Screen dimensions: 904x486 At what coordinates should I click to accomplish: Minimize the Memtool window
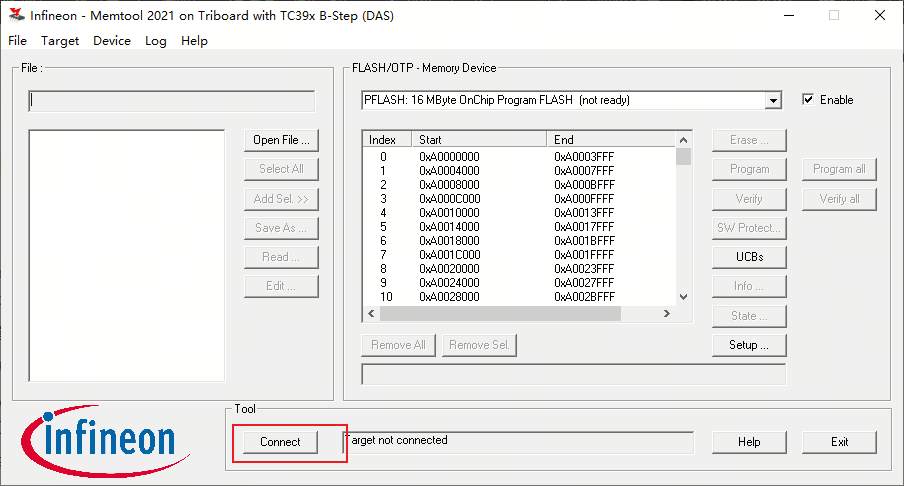click(789, 16)
